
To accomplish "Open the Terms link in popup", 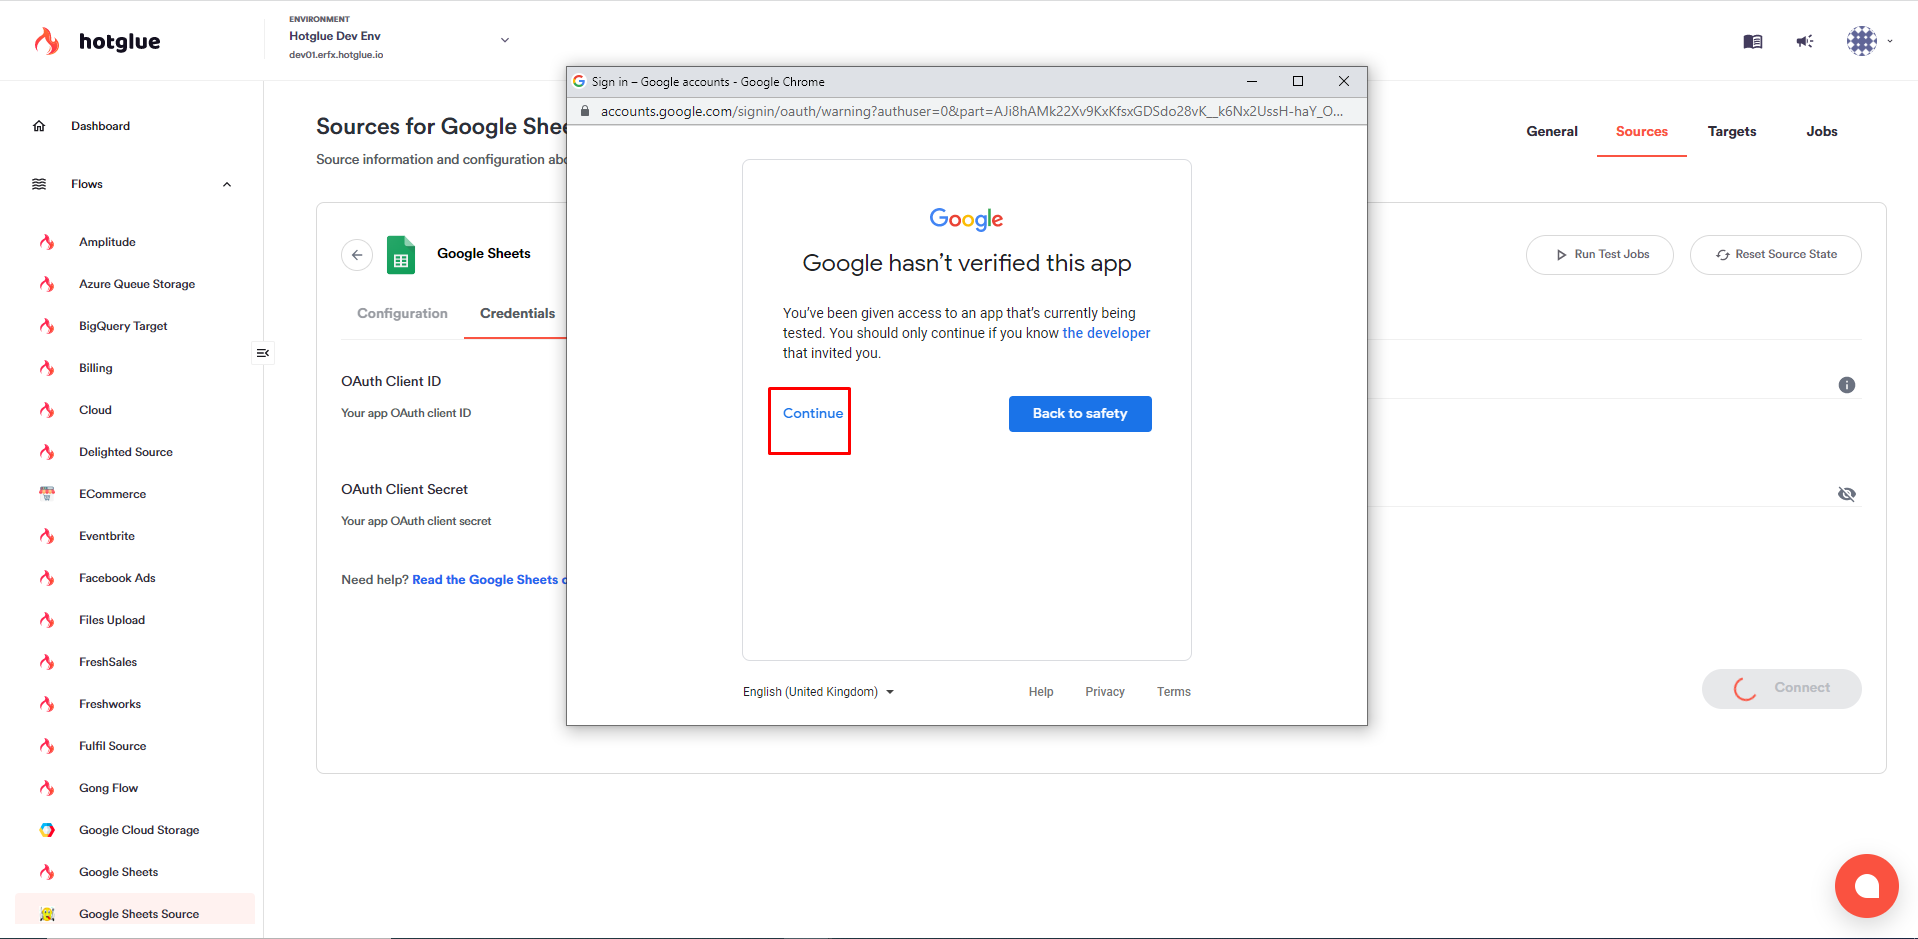I will pyautogui.click(x=1174, y=692).
